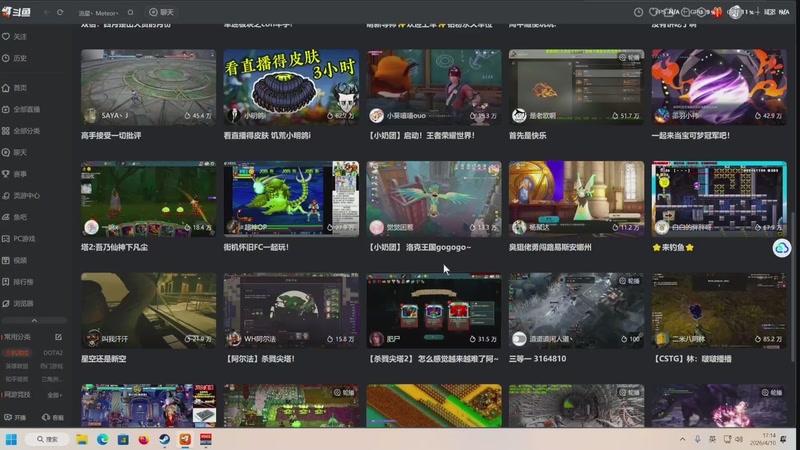Open 页游中心 in the sidebar
The image size is (800, 450).
point(21,195)
